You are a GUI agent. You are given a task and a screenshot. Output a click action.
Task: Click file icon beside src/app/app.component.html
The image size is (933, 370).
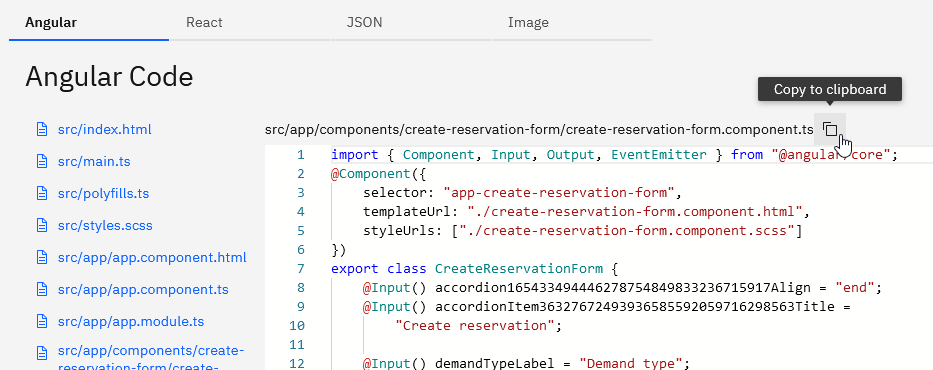tap(42, 258)
